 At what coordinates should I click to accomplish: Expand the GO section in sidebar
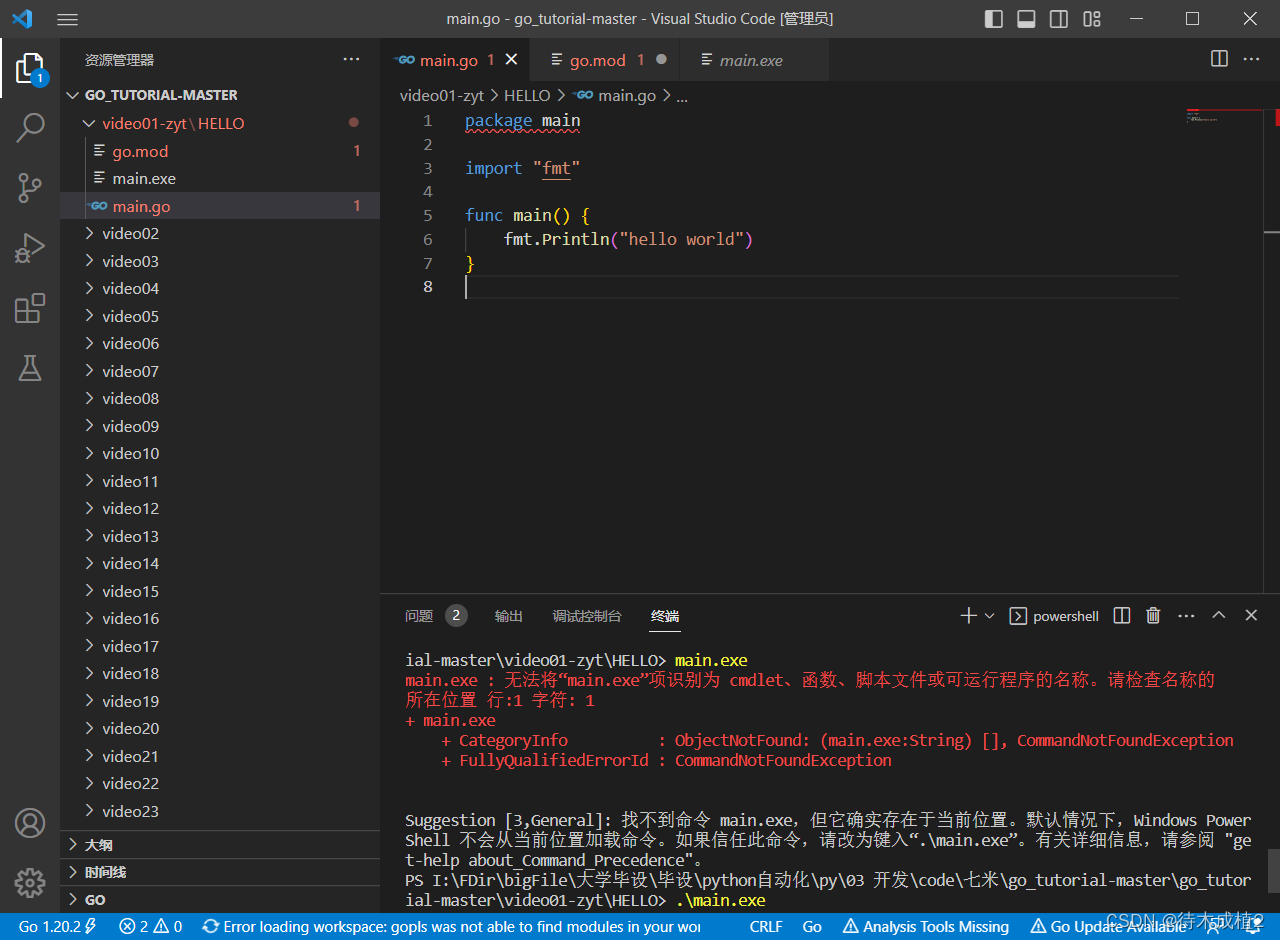click(220, 899)
